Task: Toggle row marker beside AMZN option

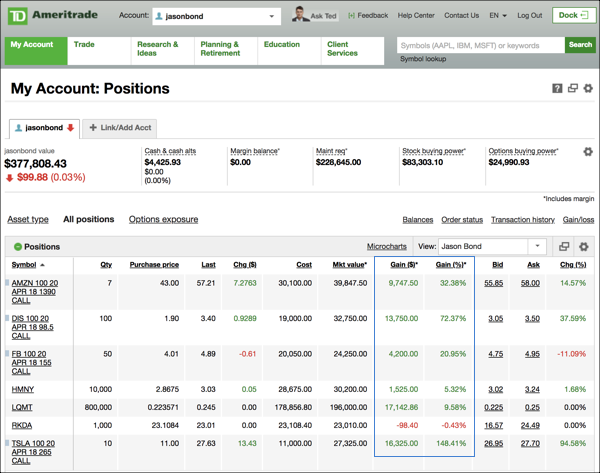Action: (x=7, y=284)
